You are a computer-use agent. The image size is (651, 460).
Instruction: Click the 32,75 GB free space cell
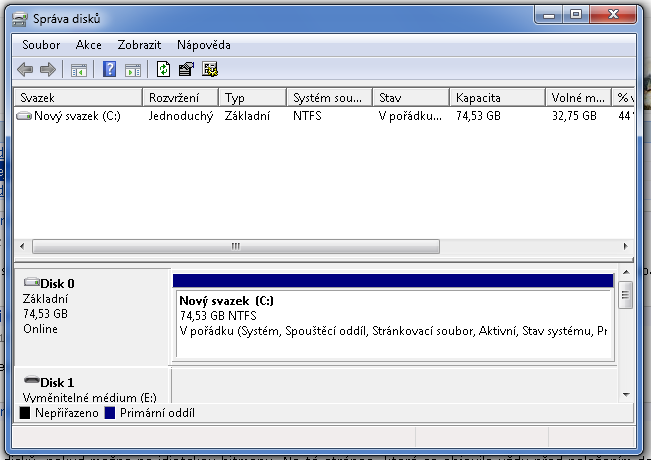574,116
